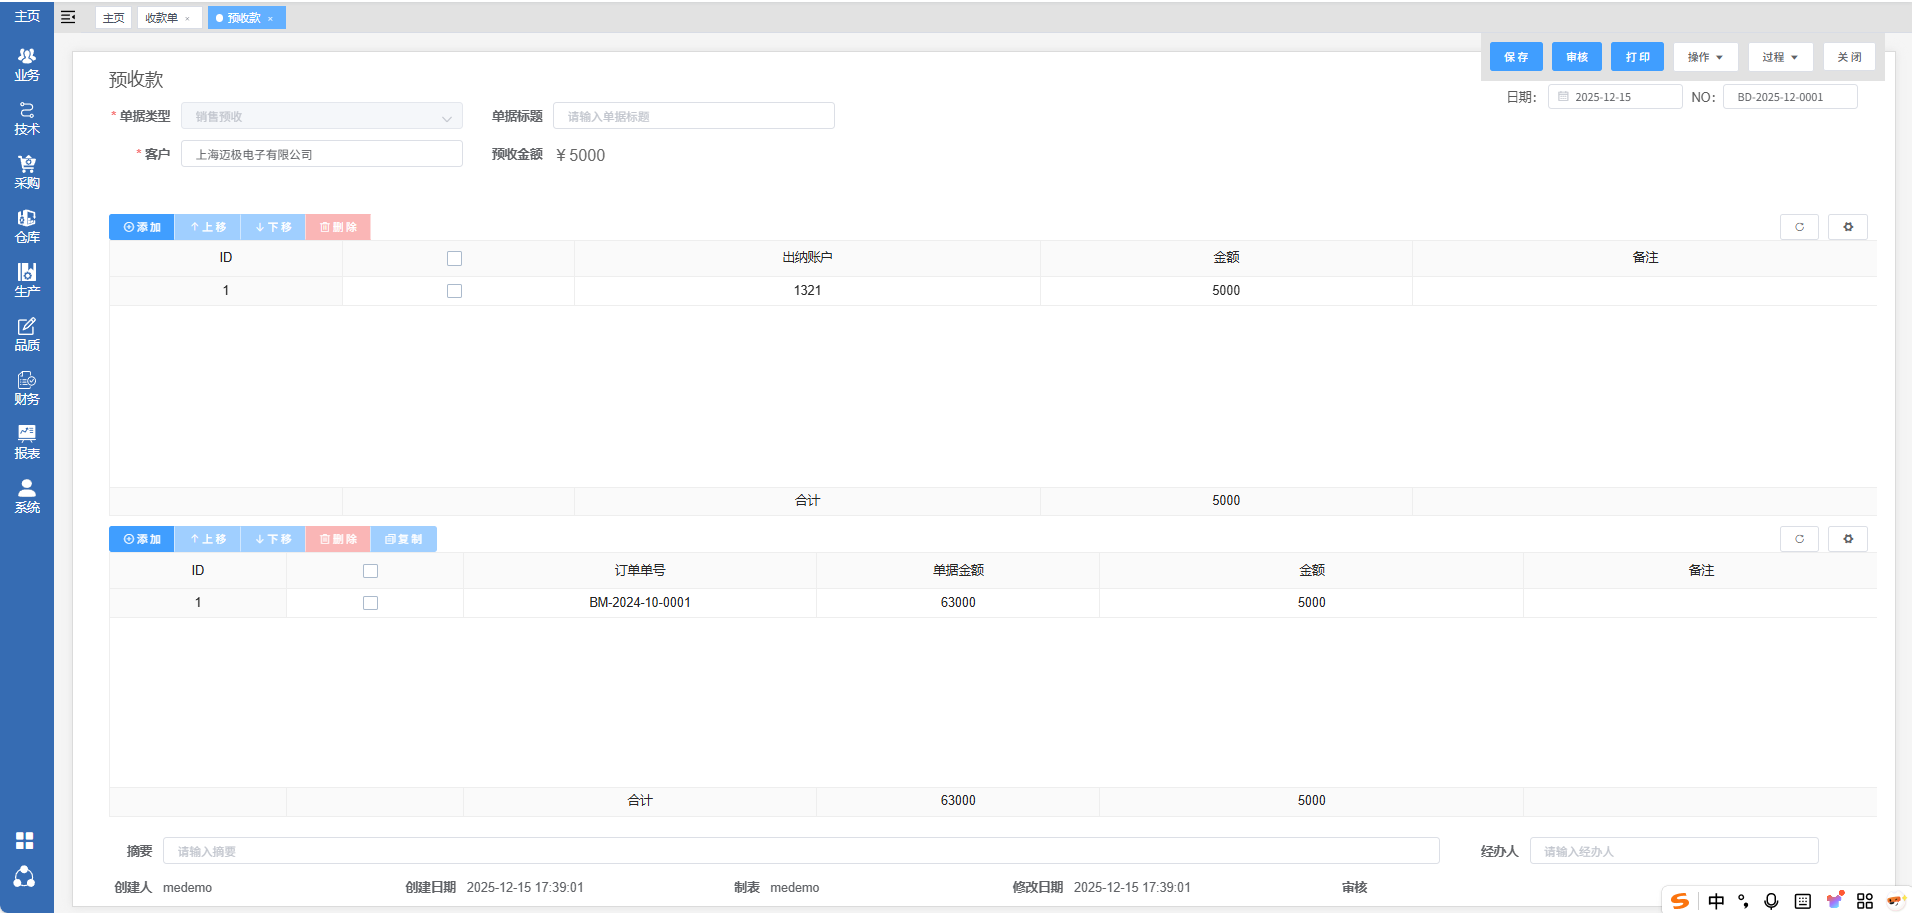Screen dimensions: 1912x913
Task: Click the 保存 button
Action: point(1516,57)
